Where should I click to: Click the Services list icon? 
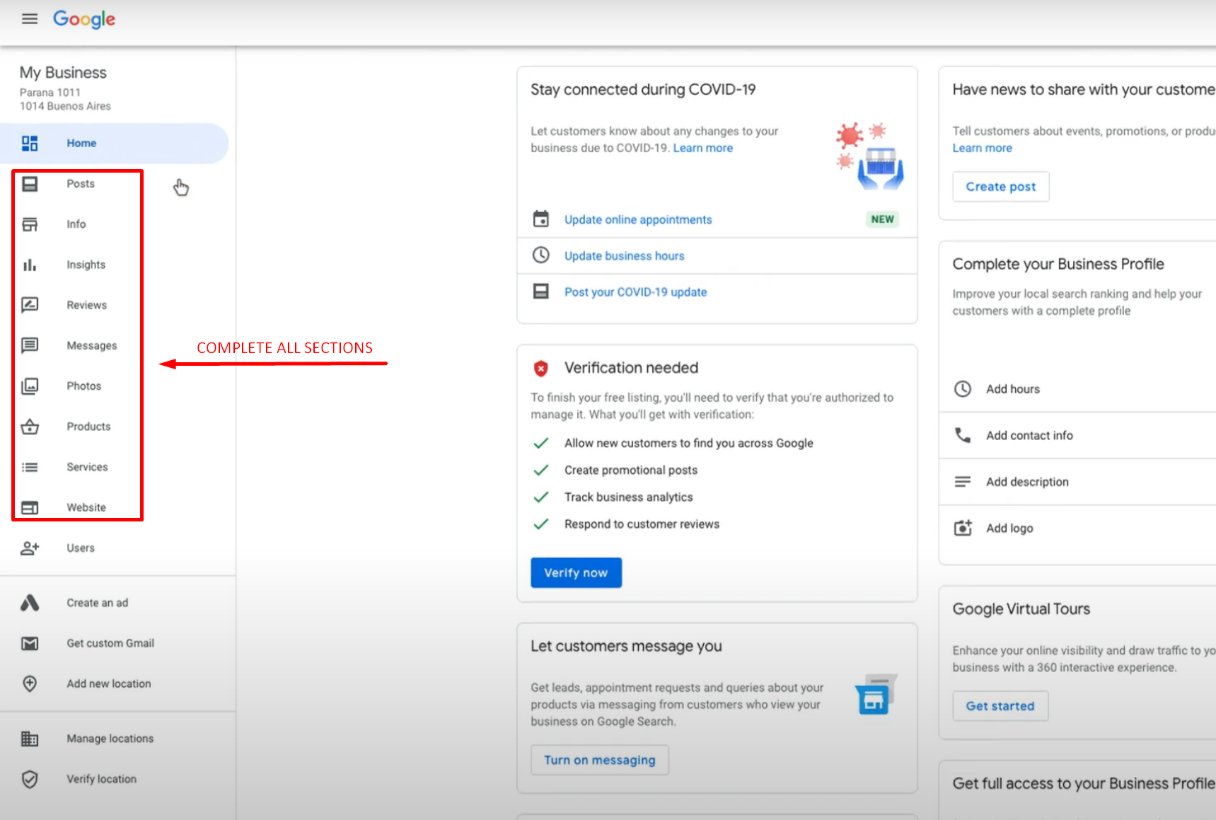30,467
